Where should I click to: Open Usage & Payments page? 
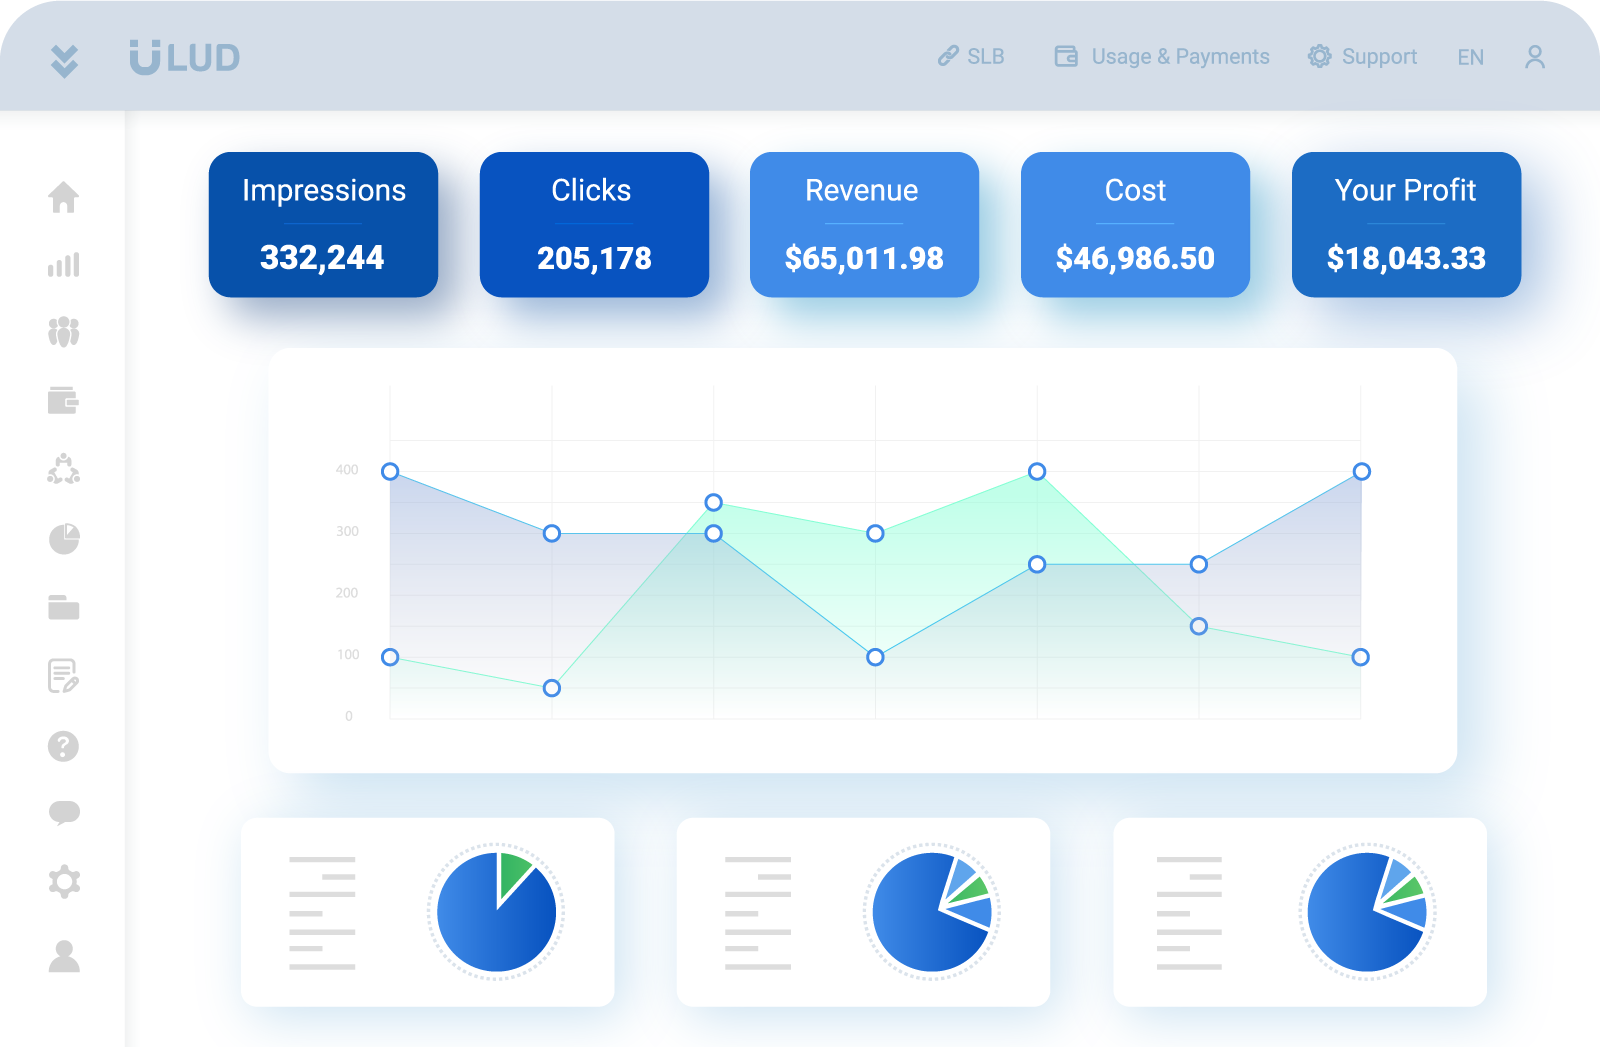[x=1162, y=56]
